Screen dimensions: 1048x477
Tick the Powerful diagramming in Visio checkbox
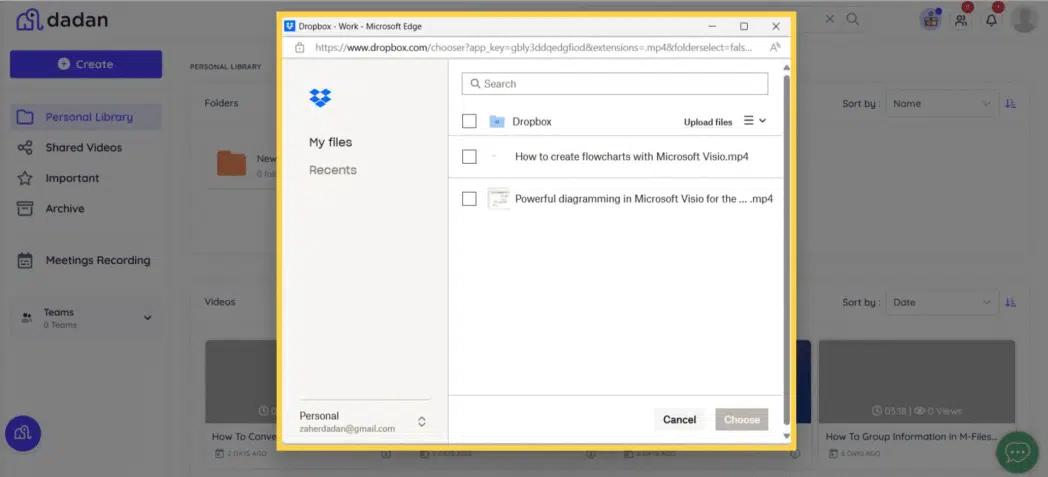click(x=469, y=199)
